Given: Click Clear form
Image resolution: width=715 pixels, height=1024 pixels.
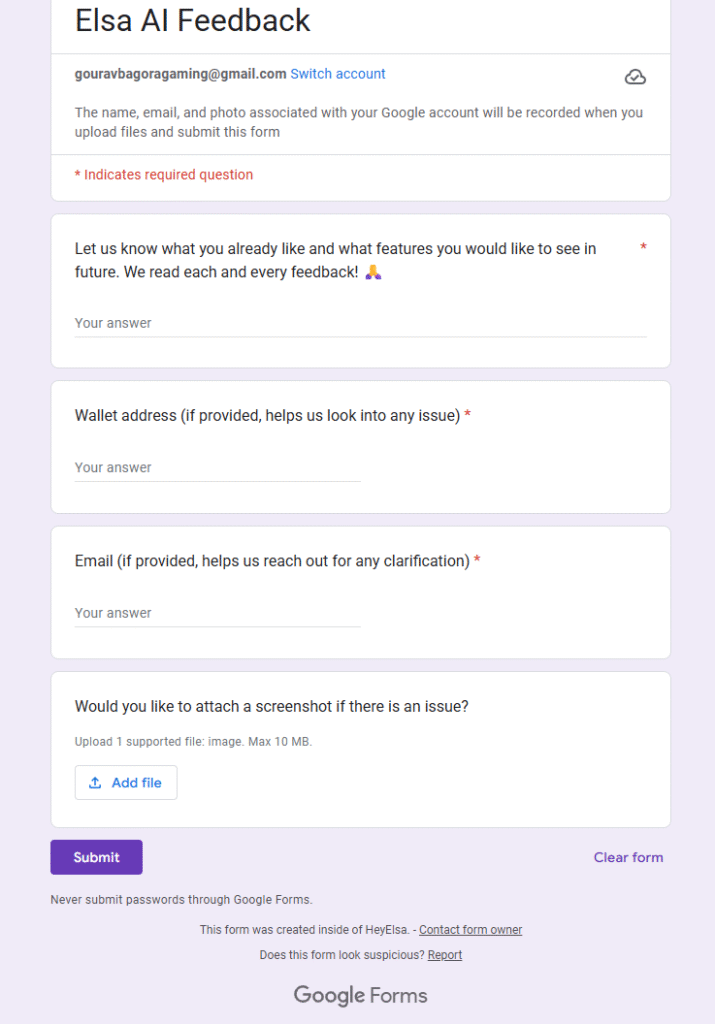Looking at the screenshot, I should pos(628,857).
